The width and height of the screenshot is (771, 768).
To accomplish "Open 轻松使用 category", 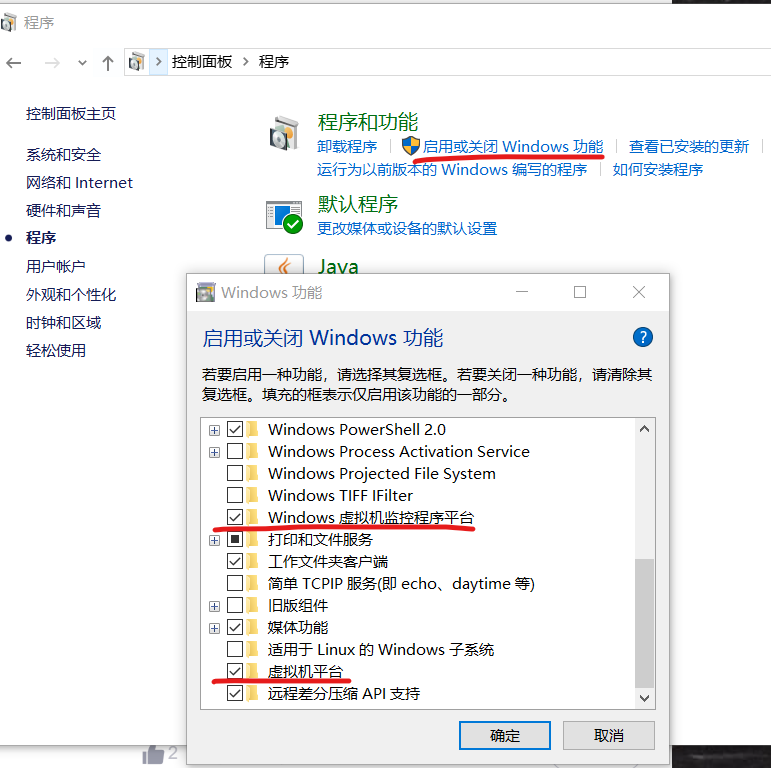I will point(56,350).
